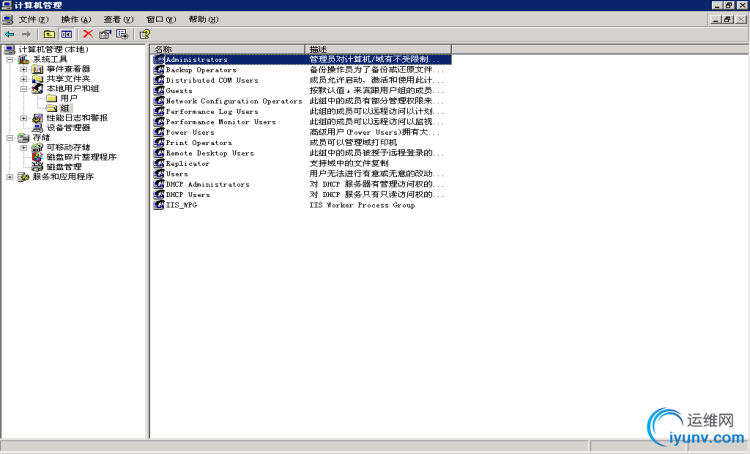Collapse the 存储 tree node
Viewport: 750px width, 454px height.
click(10, 137)
